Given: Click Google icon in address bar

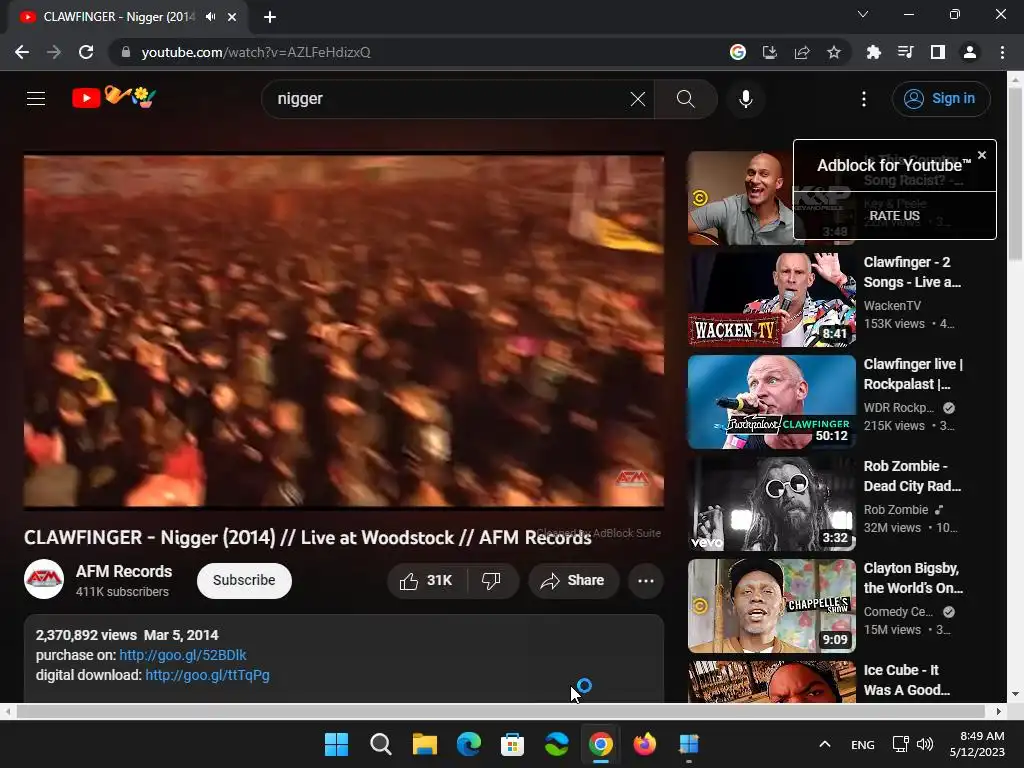Looking at the screenshot, I should tap(738, 52).
